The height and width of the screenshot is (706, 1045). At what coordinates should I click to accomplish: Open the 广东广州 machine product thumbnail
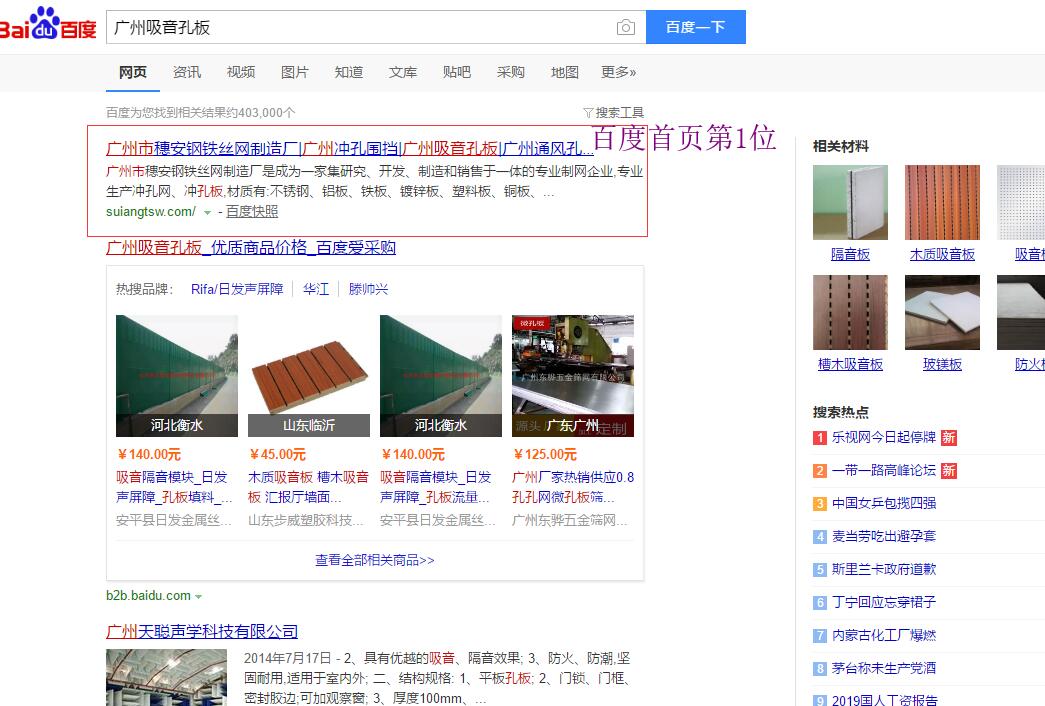tap(572, 376)
